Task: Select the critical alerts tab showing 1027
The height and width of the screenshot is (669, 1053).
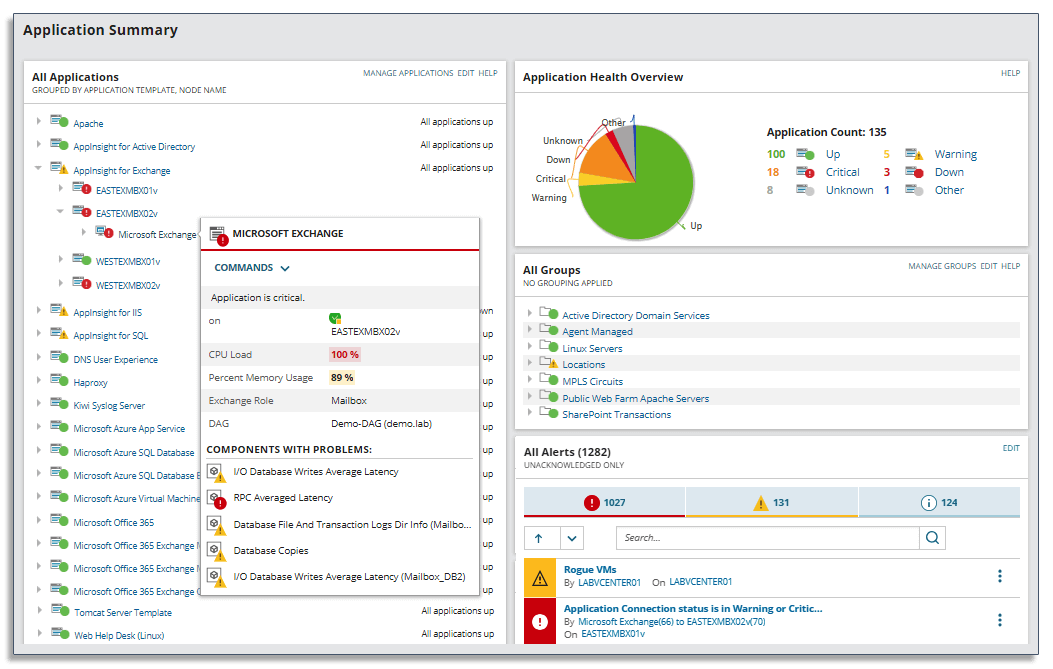Action: (604, 502)
